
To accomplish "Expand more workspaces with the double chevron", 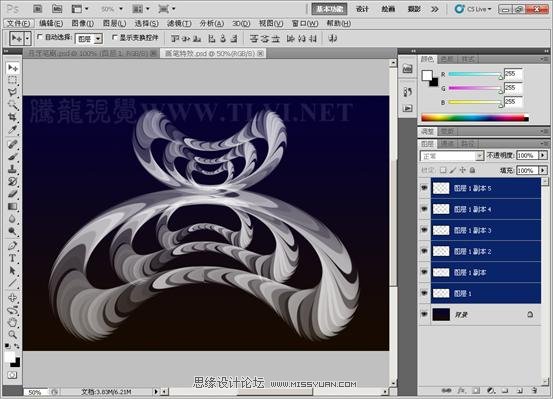I will point(435,9).
